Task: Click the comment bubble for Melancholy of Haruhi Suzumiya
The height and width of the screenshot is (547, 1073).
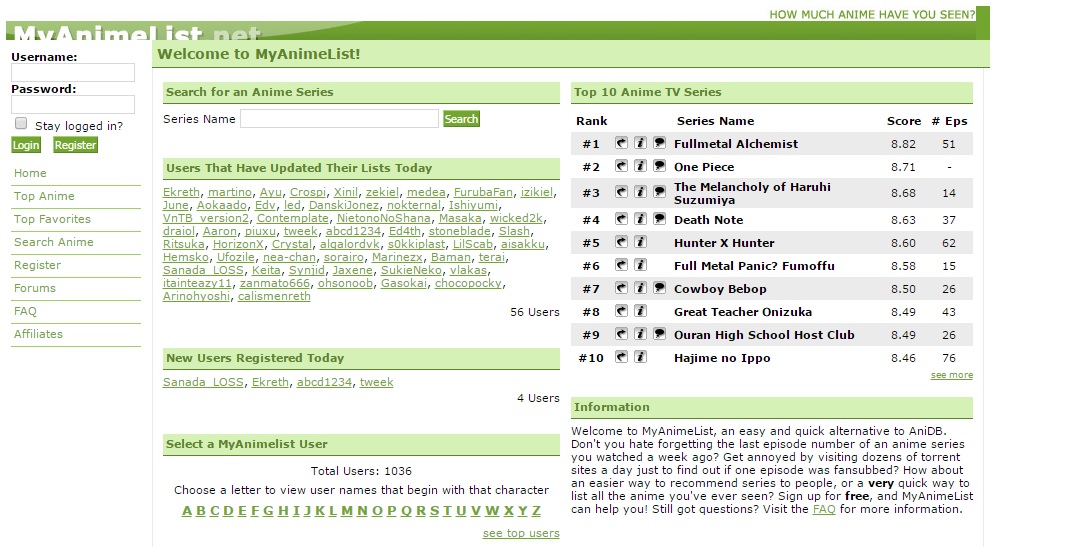Action: tap(660, 192)
